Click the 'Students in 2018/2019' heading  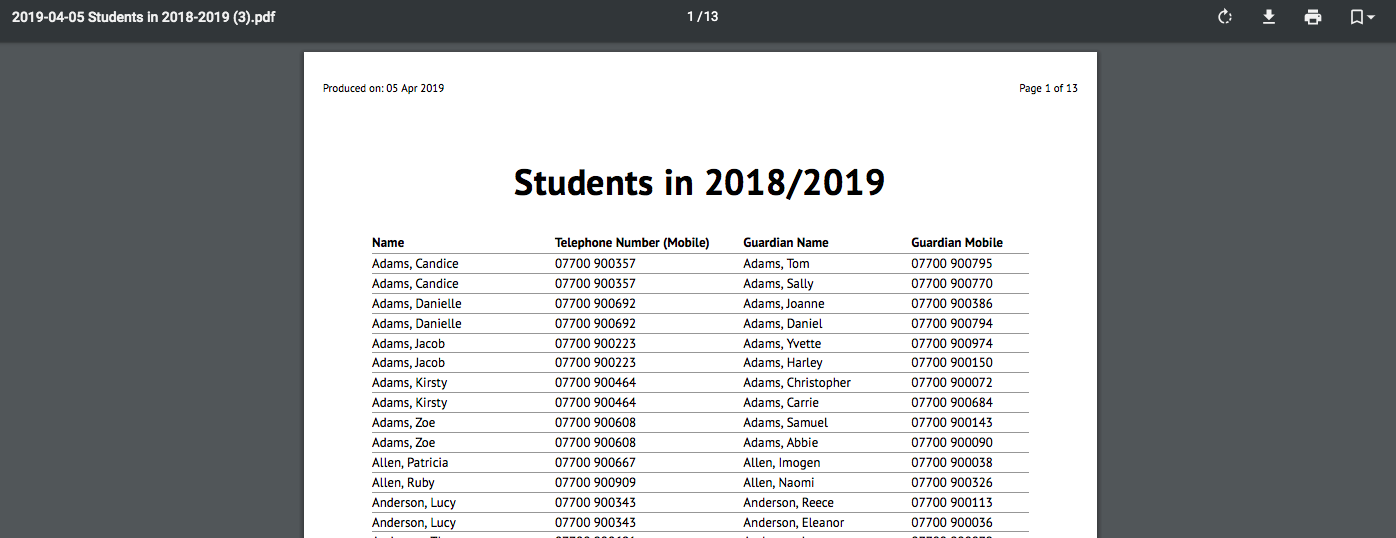[x=699, y=183]
